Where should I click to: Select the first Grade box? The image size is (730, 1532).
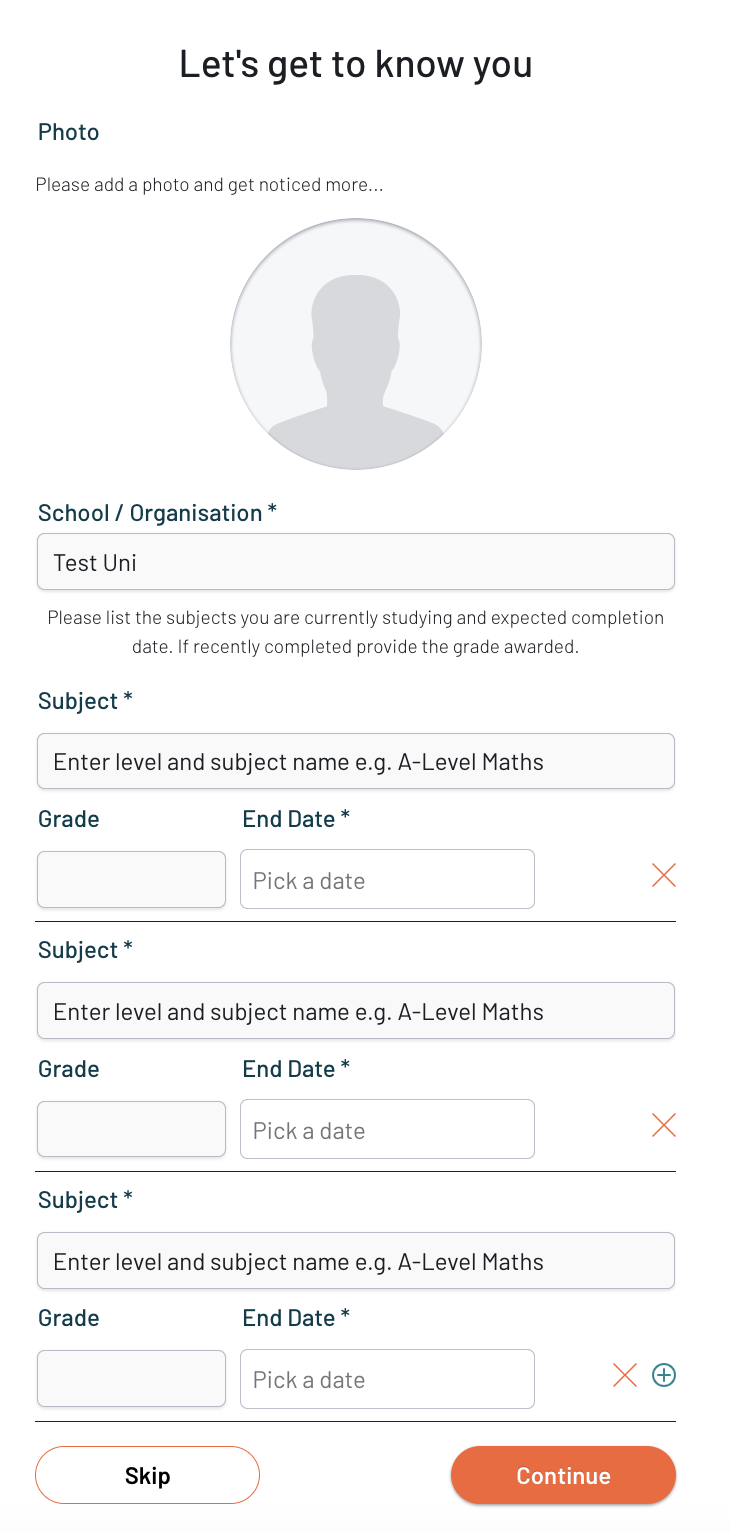tap(131, 880)
